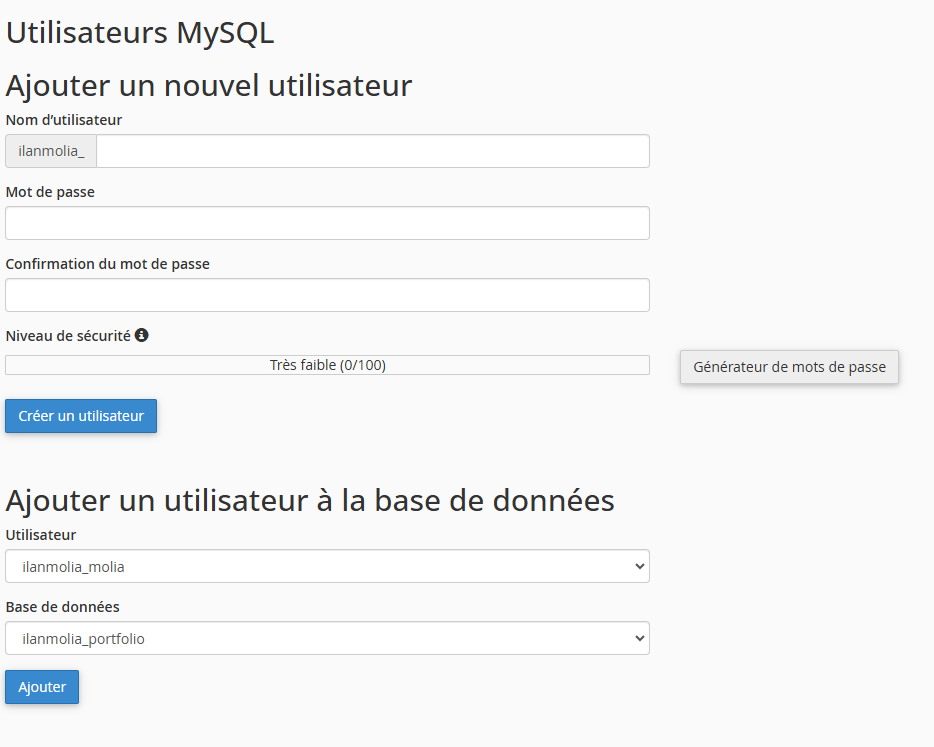Screen dimensions: 934x747
Task: Click inside the Nom d'utilisateur text field
Action: coord(372,152)
